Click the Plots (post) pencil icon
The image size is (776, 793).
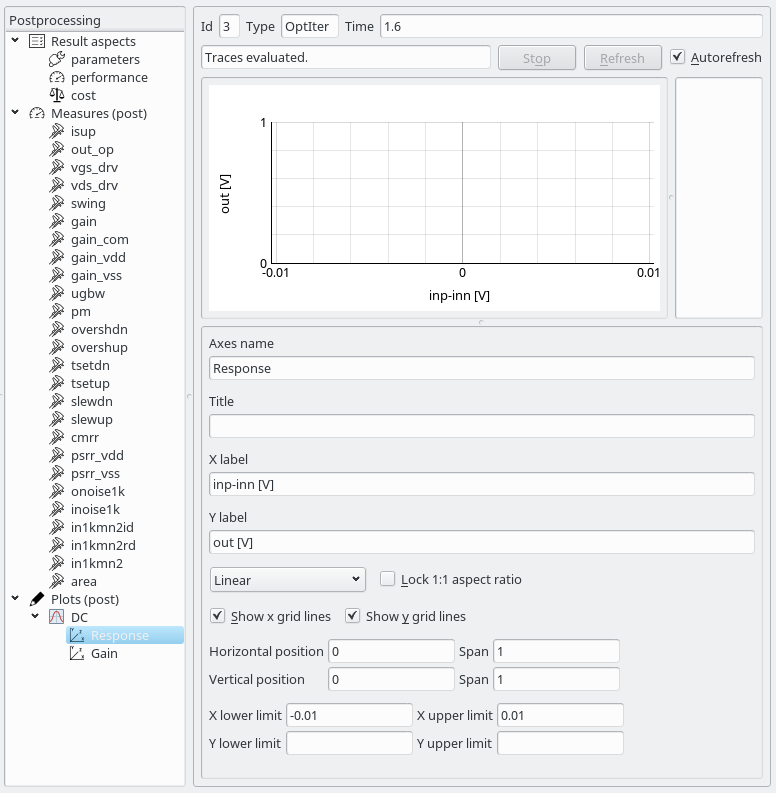[x=37, y=599]
